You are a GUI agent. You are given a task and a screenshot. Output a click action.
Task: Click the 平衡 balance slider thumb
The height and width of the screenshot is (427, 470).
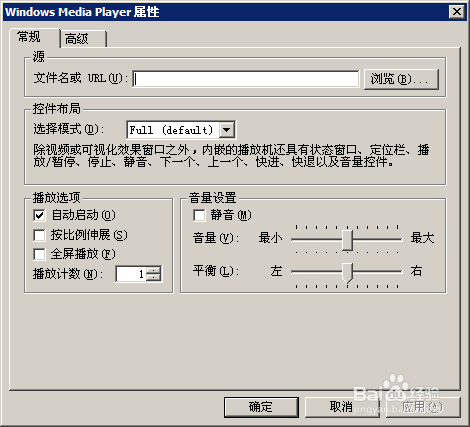[x=347, y=273]
